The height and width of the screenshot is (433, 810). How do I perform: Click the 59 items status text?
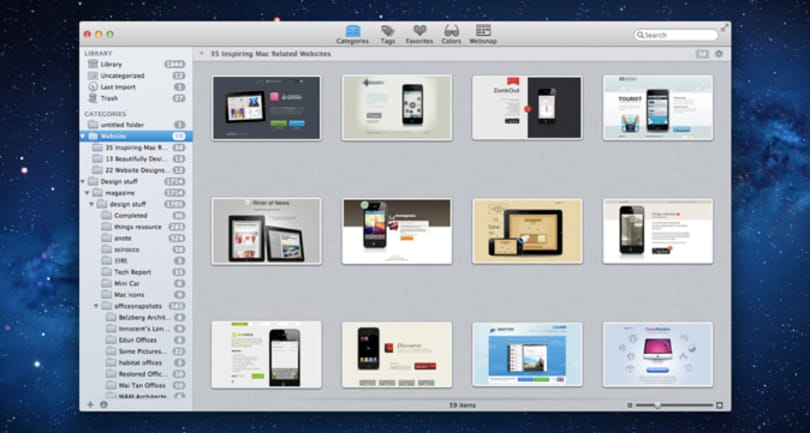coord(462,406)
